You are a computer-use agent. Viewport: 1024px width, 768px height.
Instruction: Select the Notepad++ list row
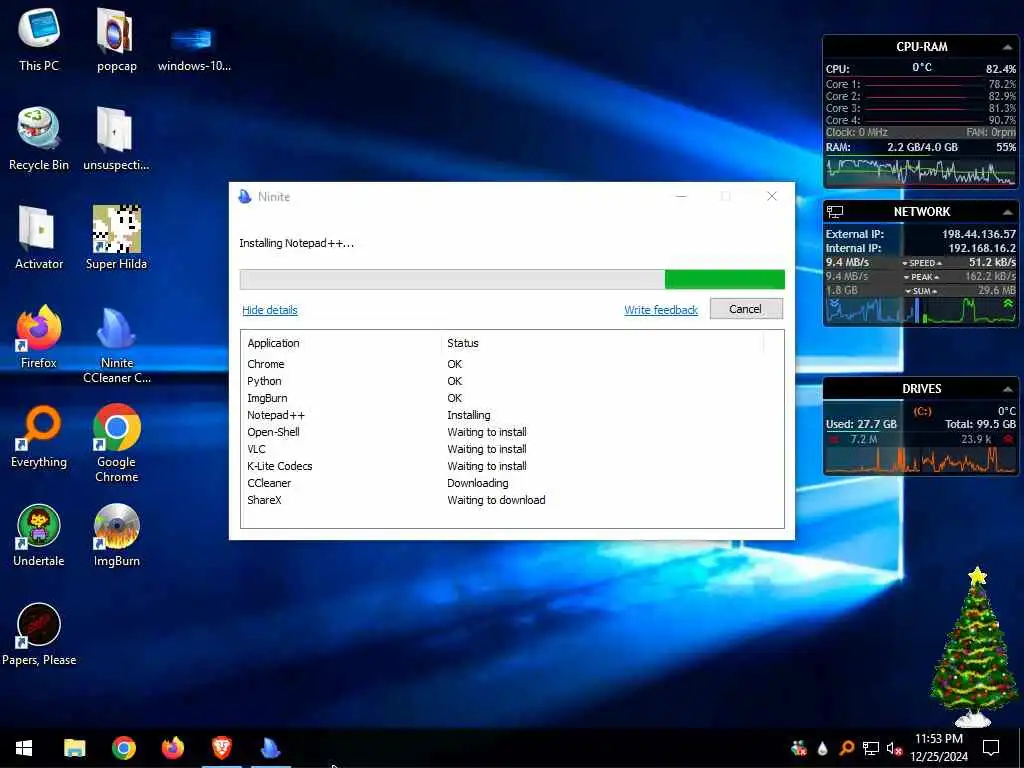pos(512,415)
